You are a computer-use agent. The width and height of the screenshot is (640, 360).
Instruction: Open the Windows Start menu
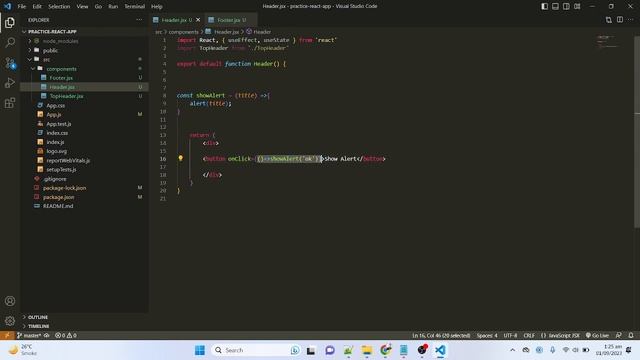pos(200,350)
